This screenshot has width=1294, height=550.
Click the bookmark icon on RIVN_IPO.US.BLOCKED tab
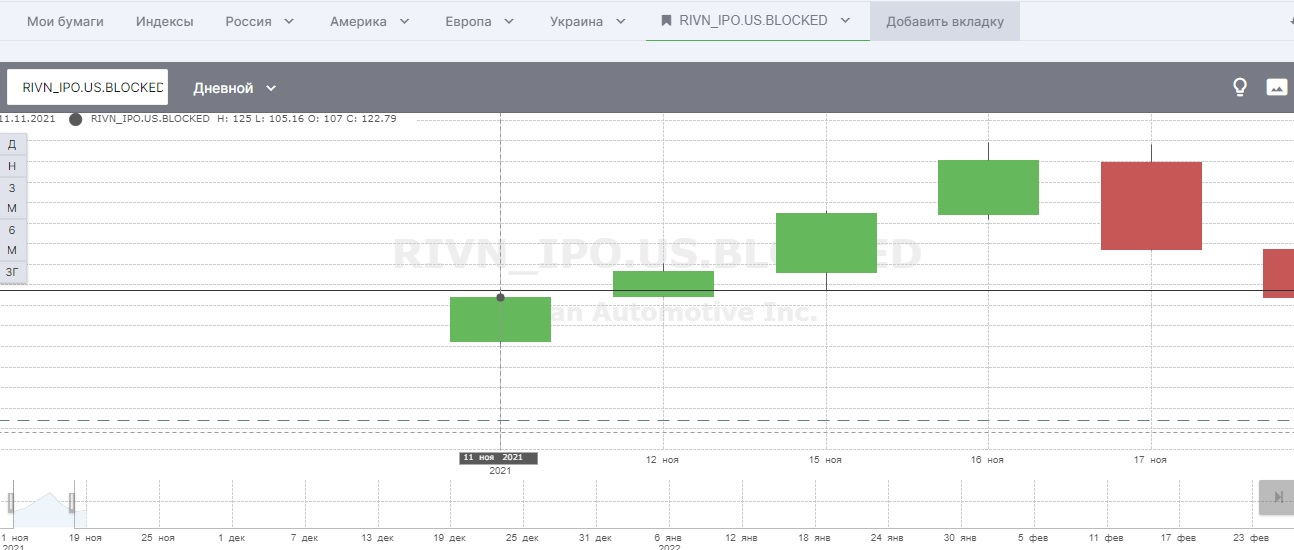(x=667, y=21)
